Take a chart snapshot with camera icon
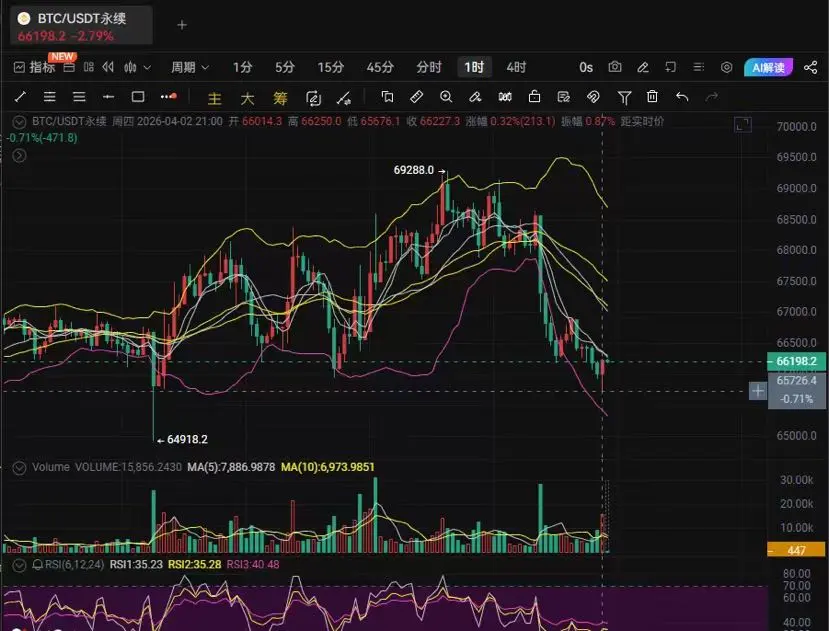The image size is (829, 631). coord(614,67)
